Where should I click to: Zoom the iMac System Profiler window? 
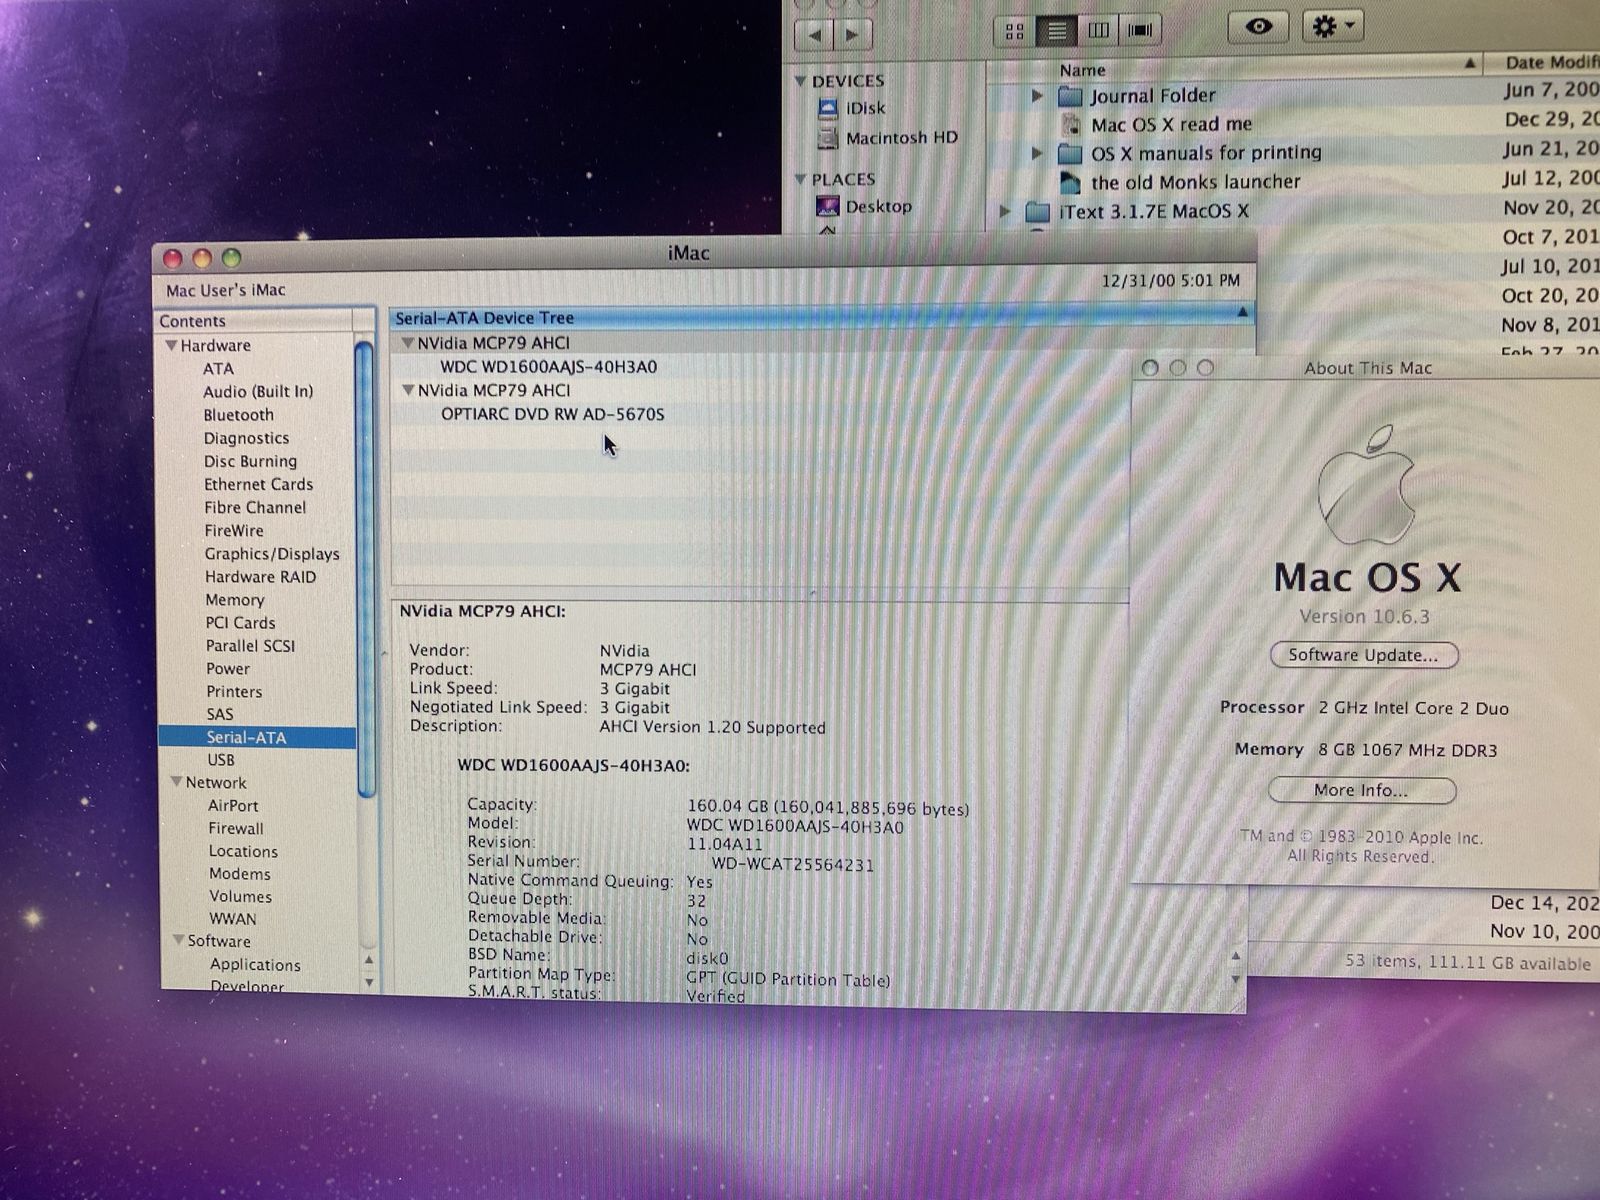pos(231,258)
